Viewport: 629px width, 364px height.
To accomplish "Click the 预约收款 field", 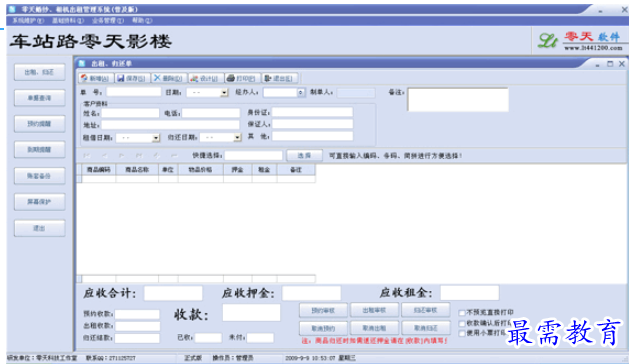I will (x=137, y=314).
